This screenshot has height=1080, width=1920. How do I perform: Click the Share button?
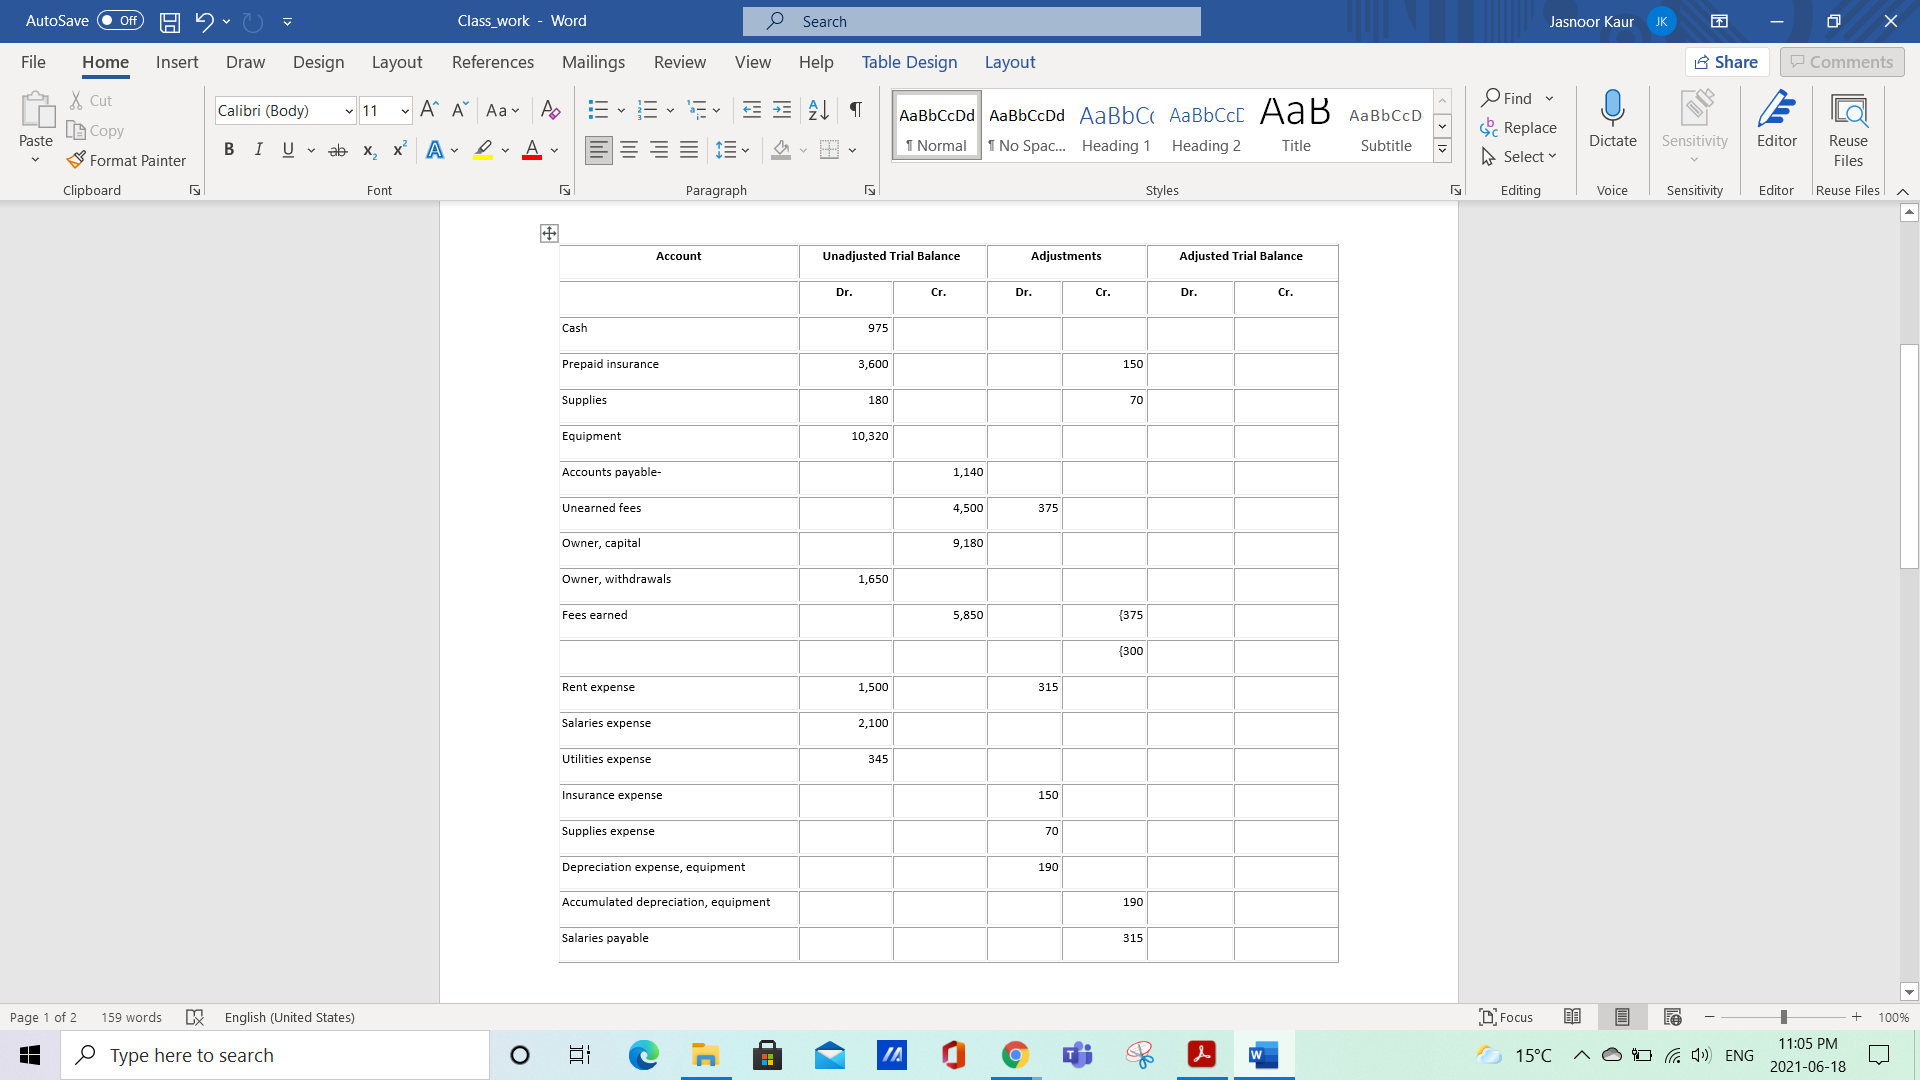[x=1728, y=61]
